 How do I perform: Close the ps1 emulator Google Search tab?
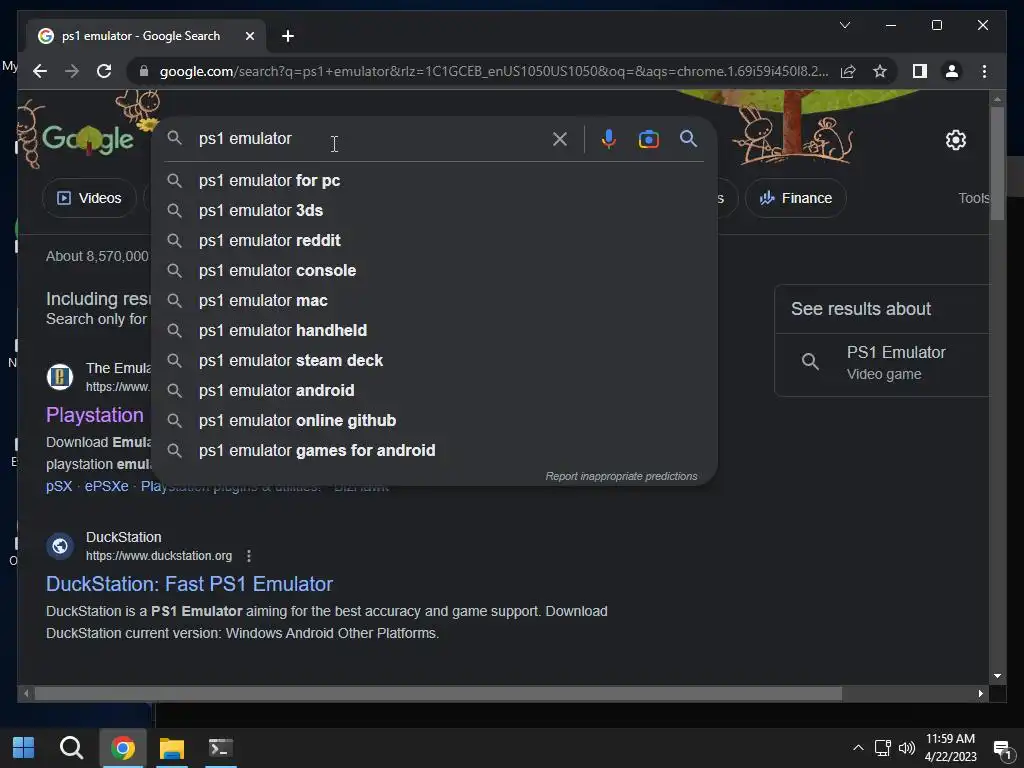[x=249, y=36]
